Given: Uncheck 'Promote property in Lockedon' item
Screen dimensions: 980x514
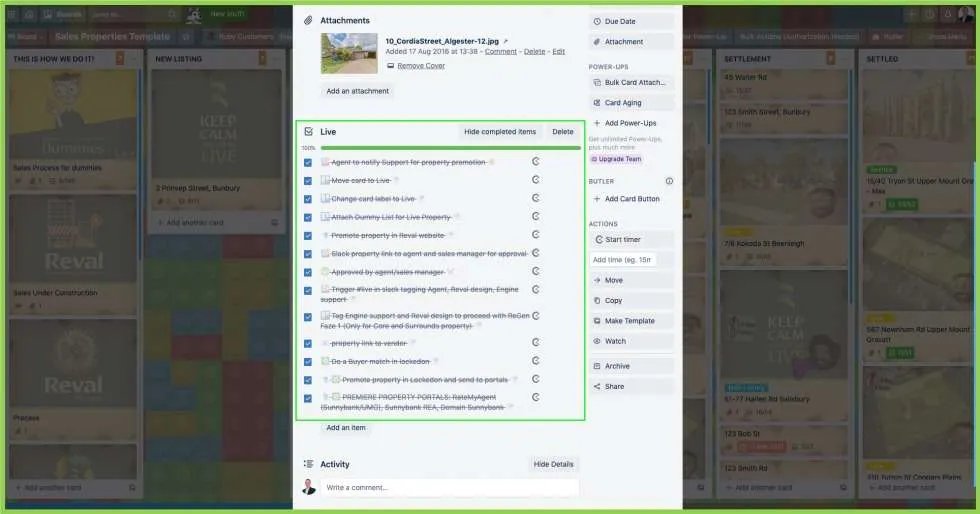Looking at the screenshot, I should [x=308, y=380].
